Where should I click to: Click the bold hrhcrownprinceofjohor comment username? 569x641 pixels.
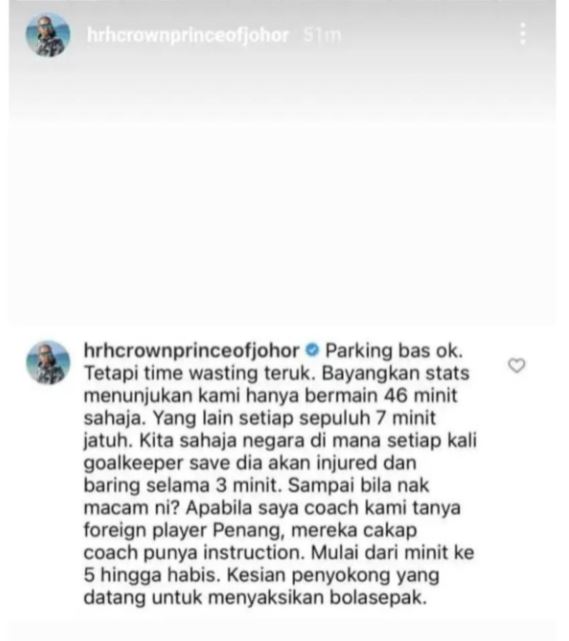(x=192, y=351)
